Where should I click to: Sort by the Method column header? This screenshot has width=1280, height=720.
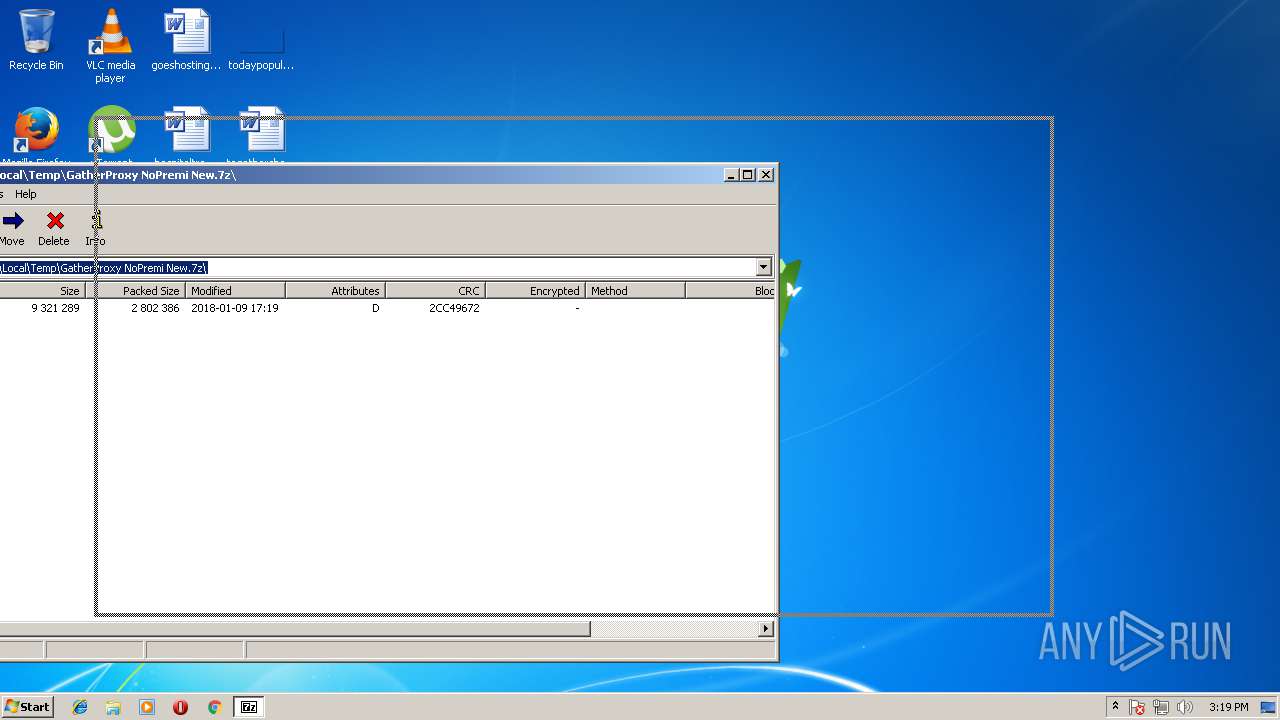point(635,291)
